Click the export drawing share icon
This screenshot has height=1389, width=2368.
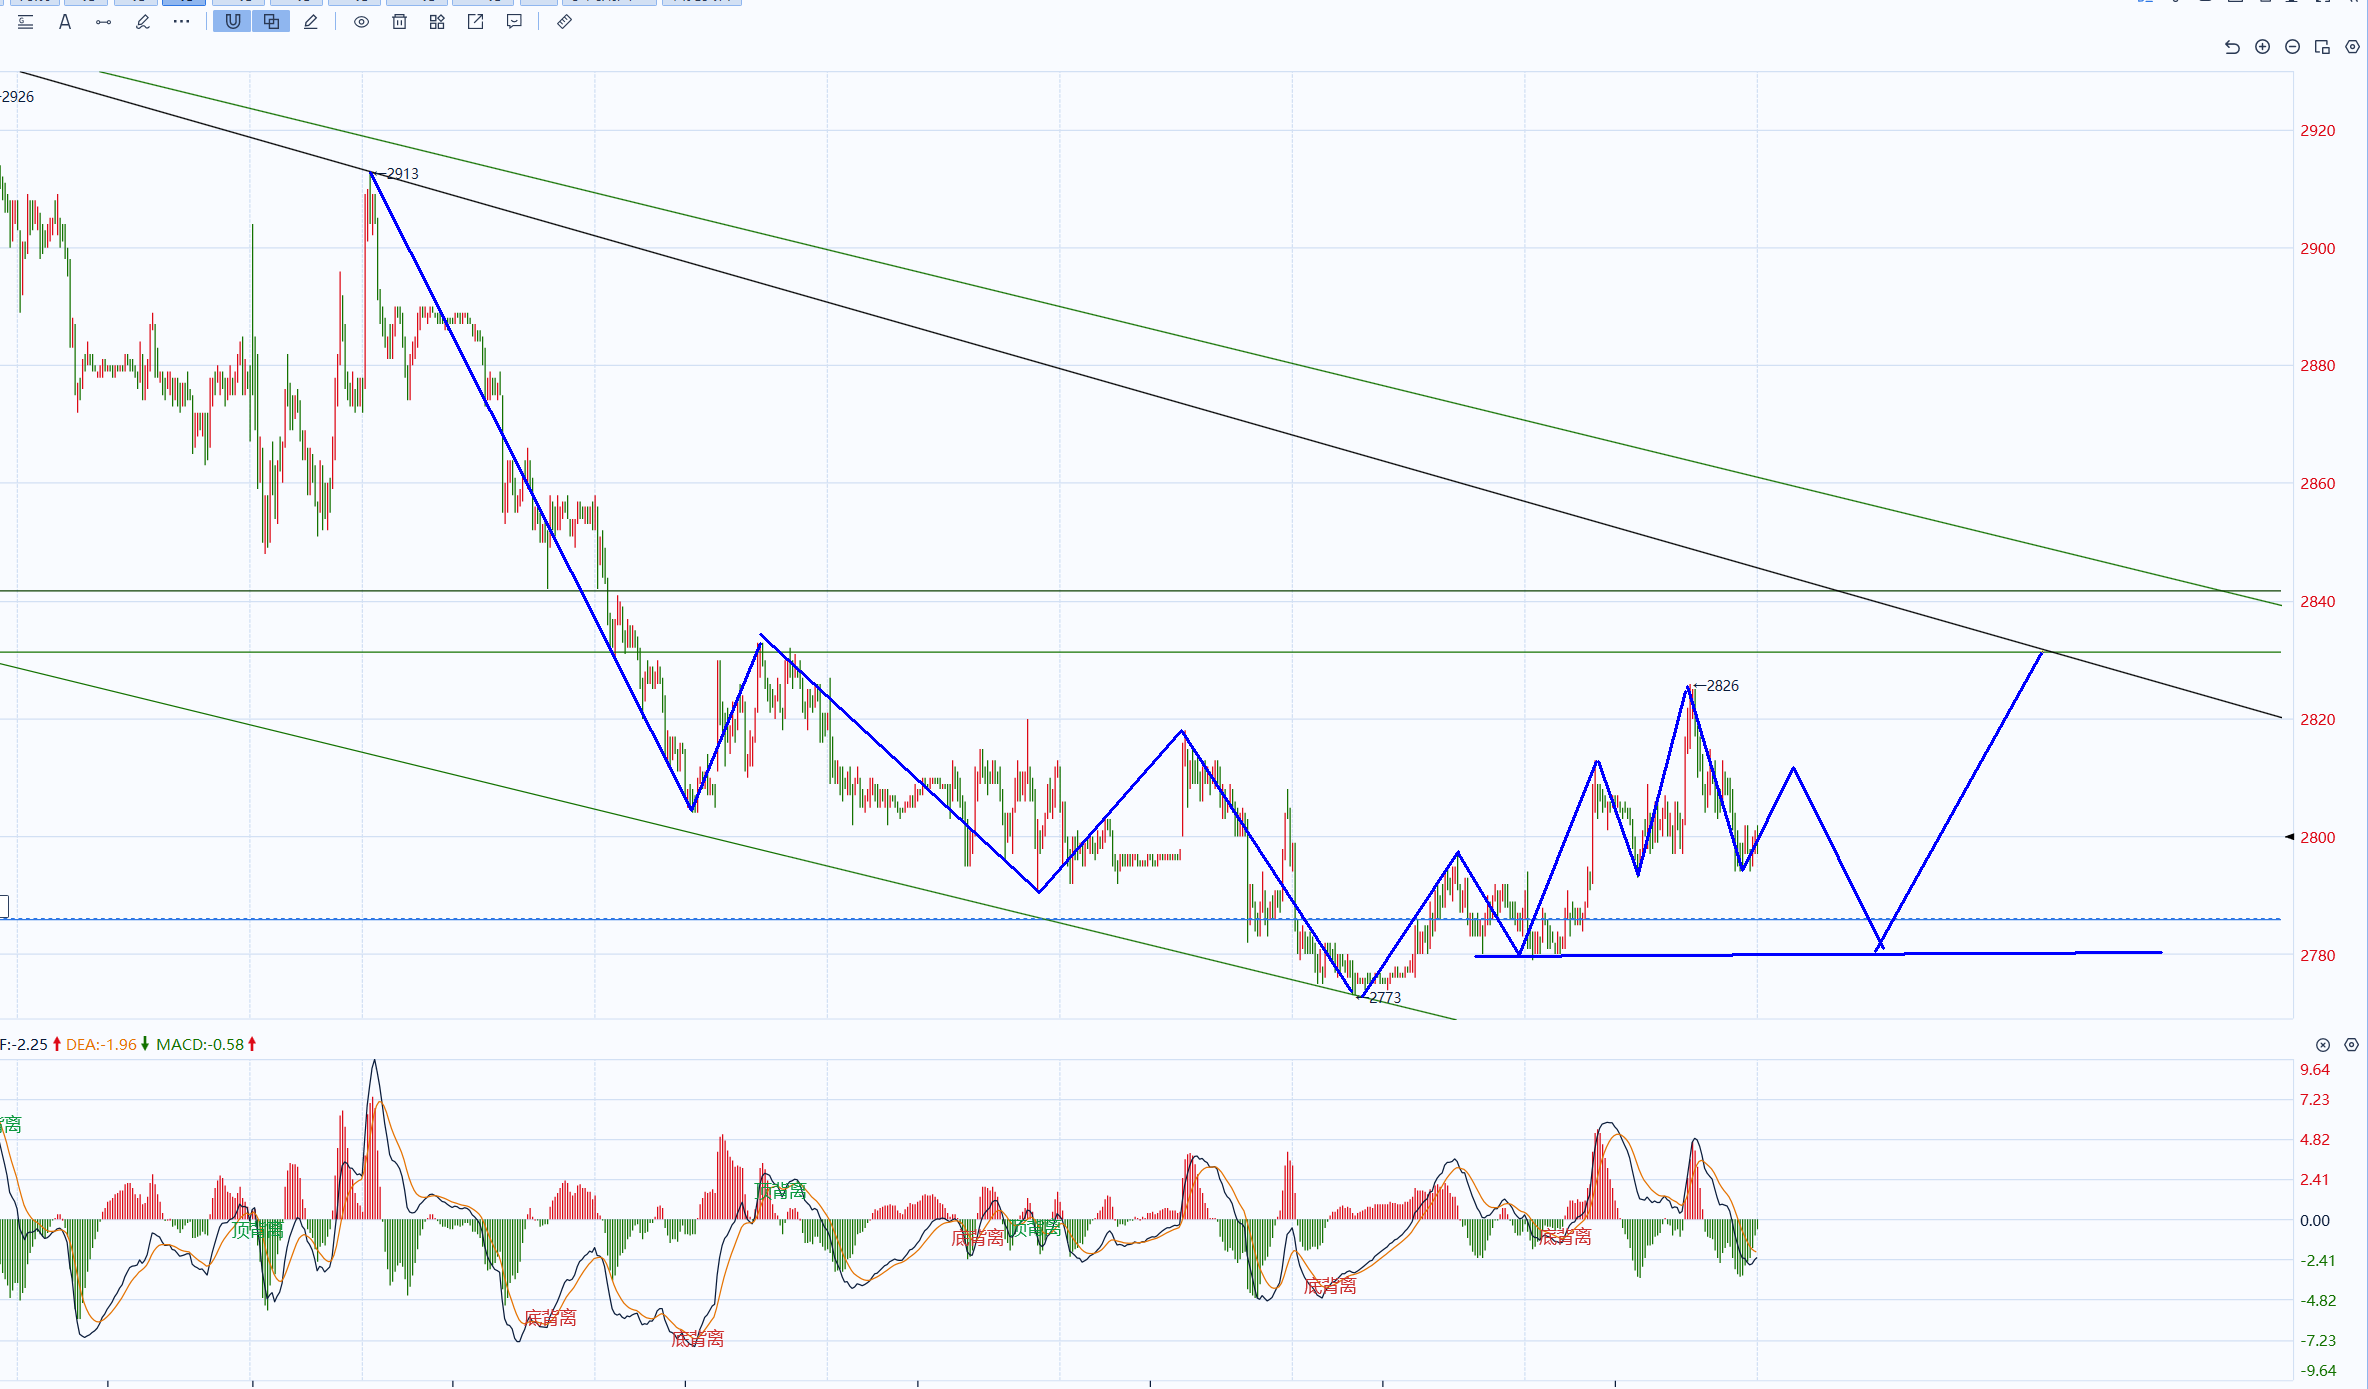(476, 22)
